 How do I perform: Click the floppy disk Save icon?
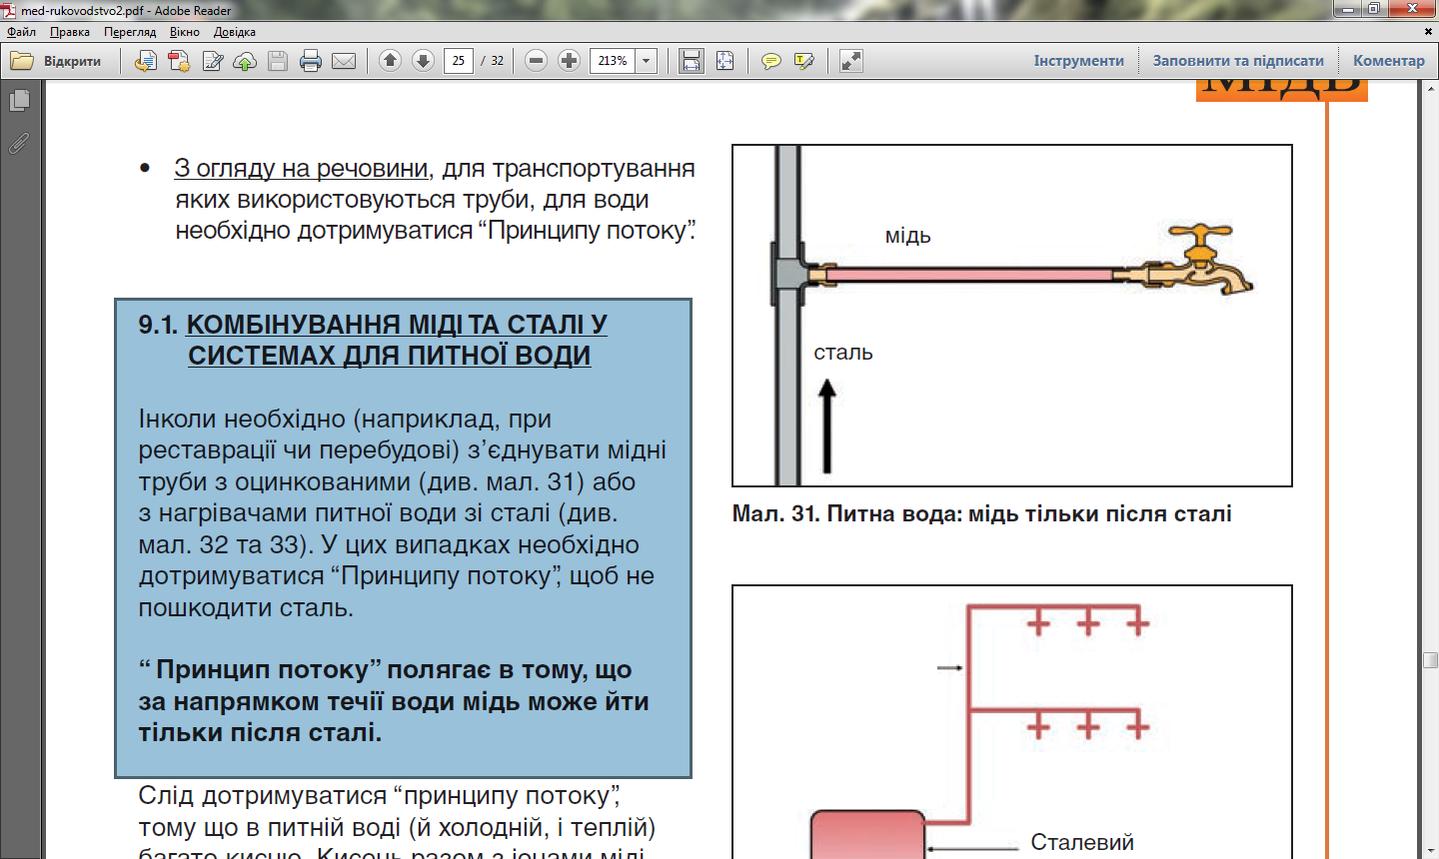pyautogui.click(x=278, y=61)
